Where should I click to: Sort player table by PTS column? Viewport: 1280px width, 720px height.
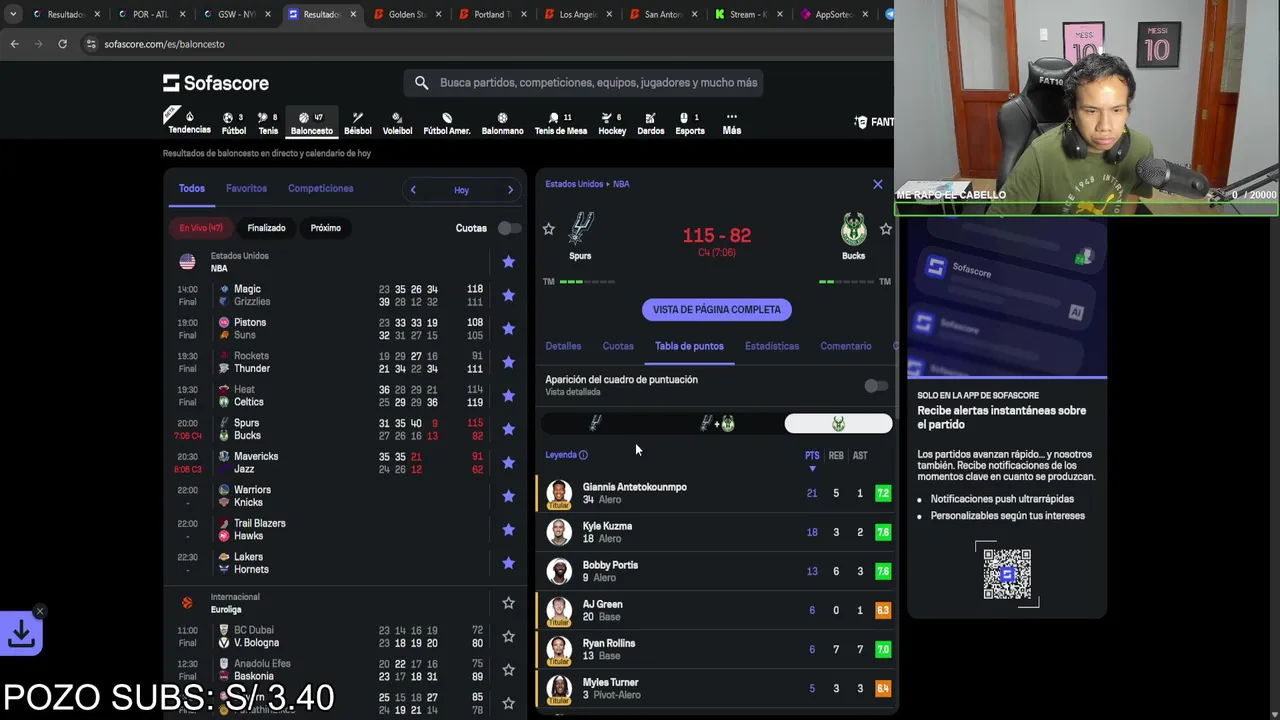click(812, 456)
